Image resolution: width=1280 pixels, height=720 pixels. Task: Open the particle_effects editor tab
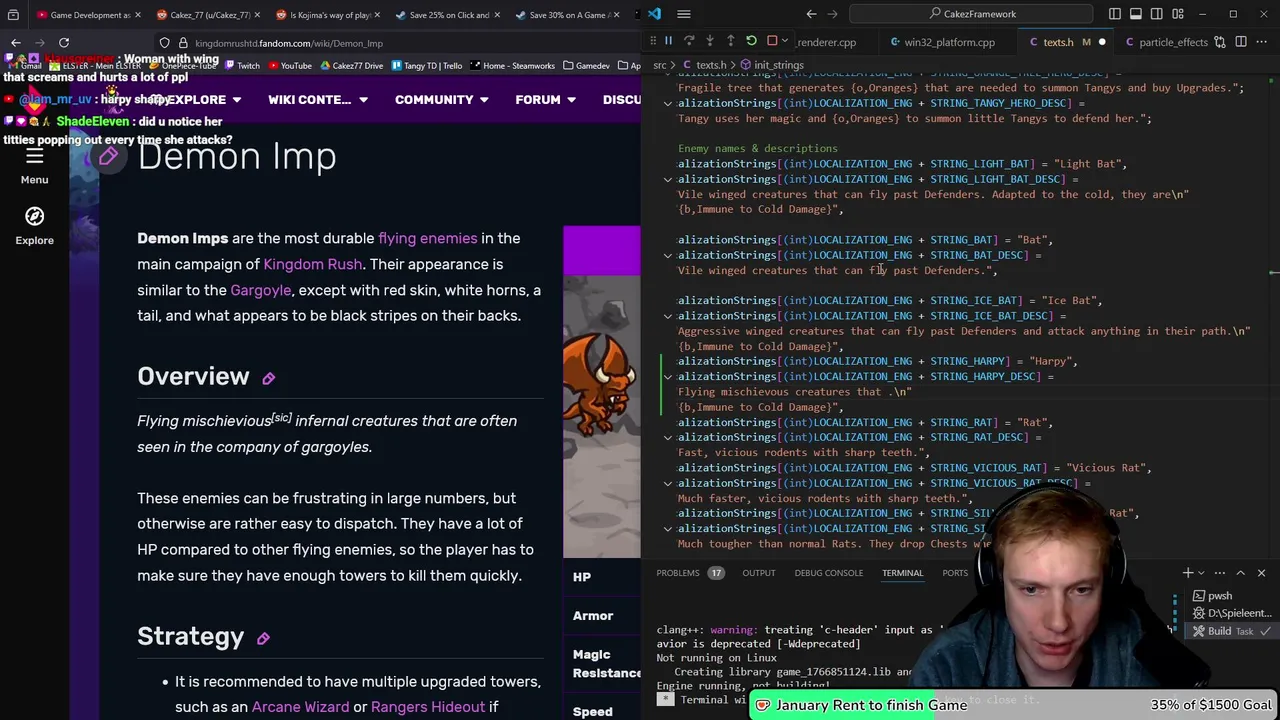tap(1166, 42)
